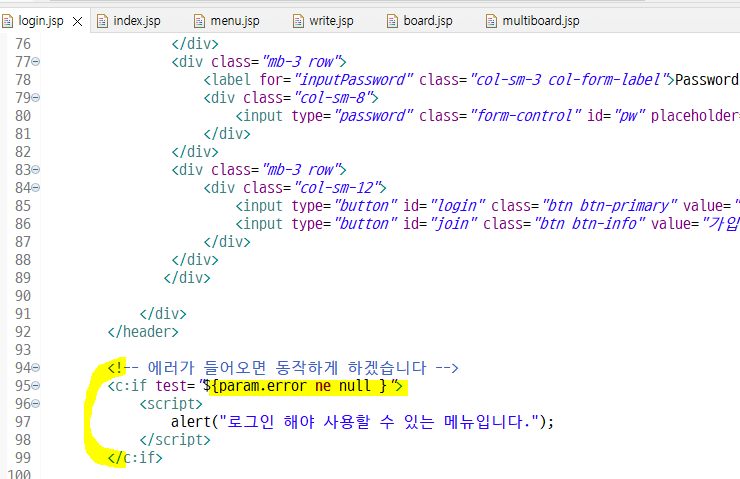Image resolution: width=740 pixels, height=479 pixels.
Task: Click the opening <script> tag
Action: (x=171, y=404)
